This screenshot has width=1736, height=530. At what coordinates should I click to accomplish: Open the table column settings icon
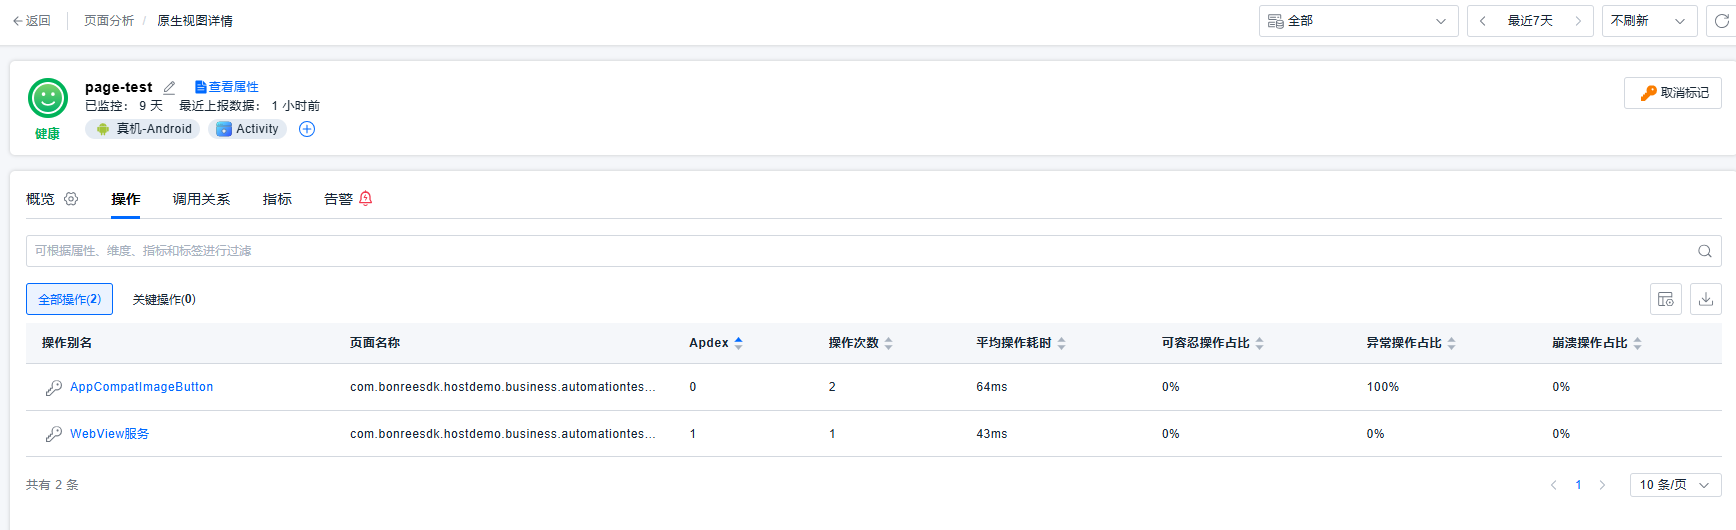[x=1666, y=299]
